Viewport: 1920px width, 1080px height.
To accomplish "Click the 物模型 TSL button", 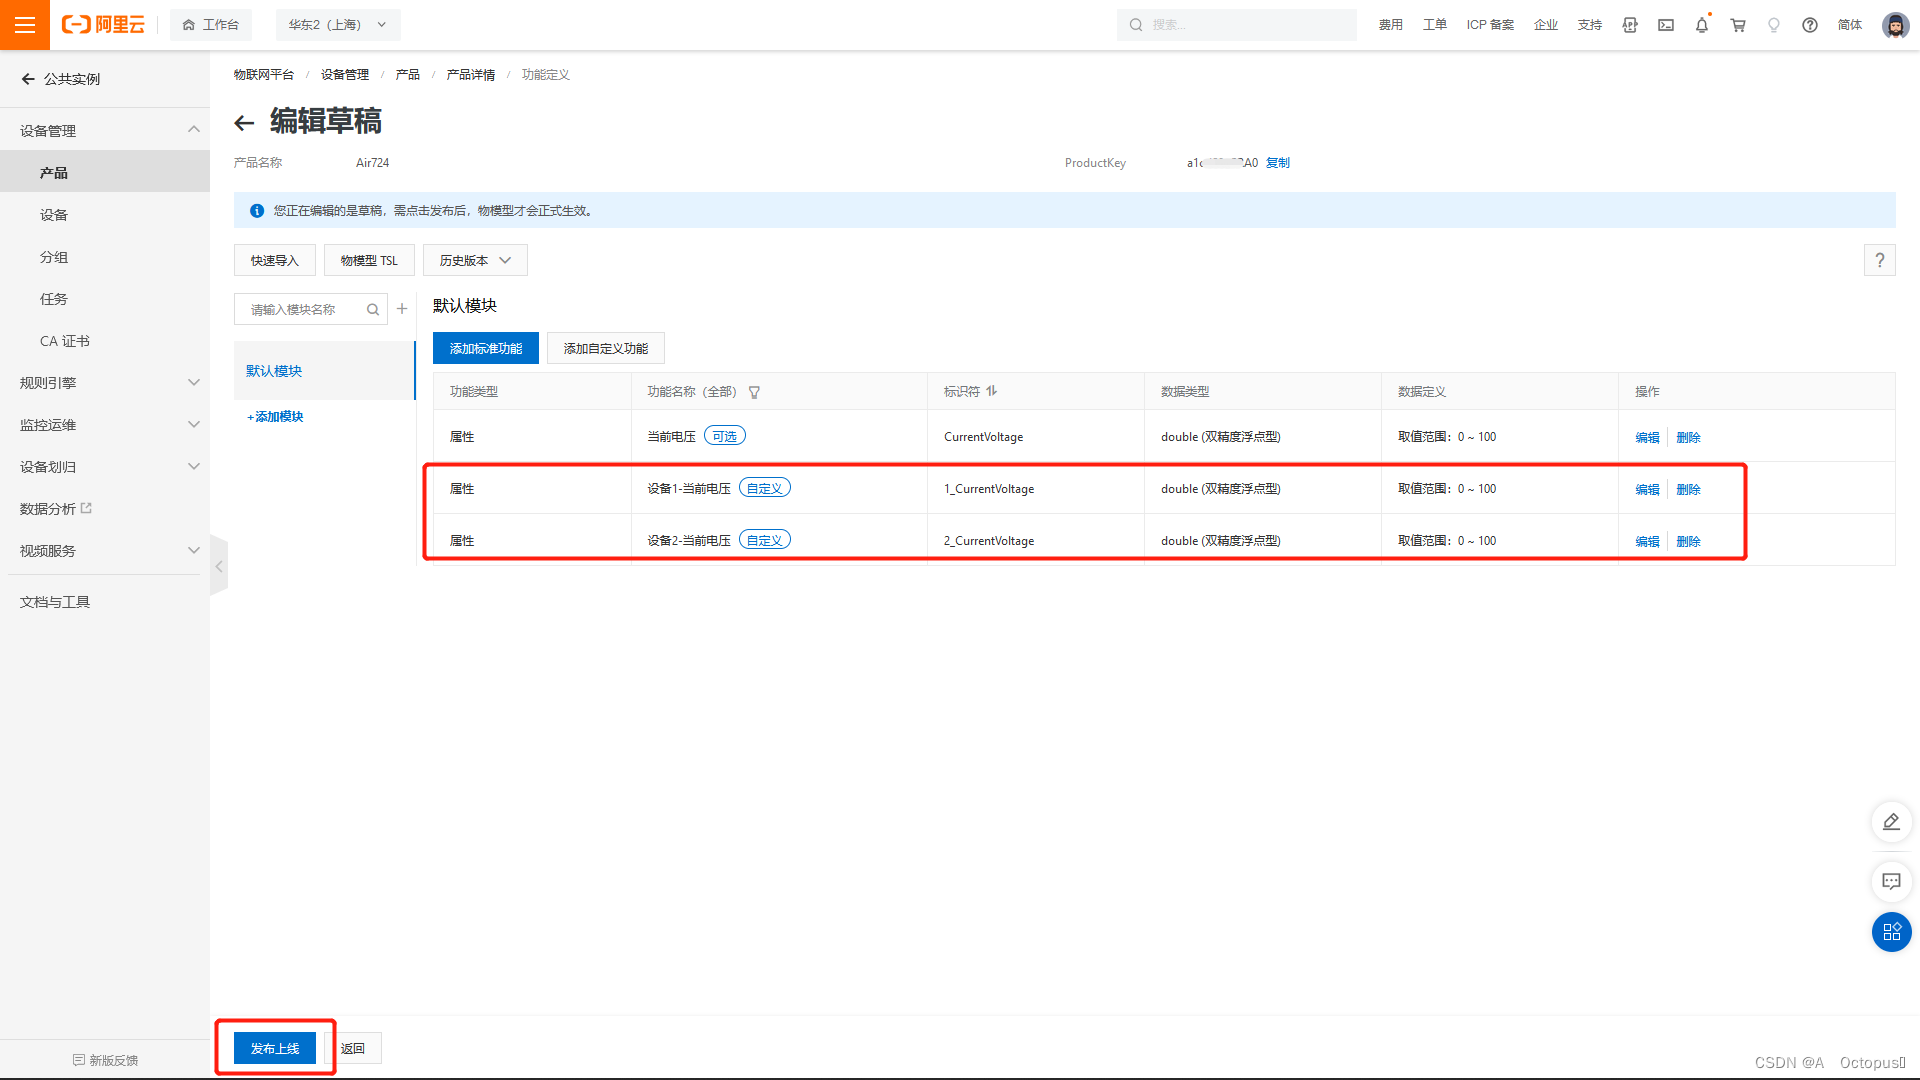I will (369, 260).
